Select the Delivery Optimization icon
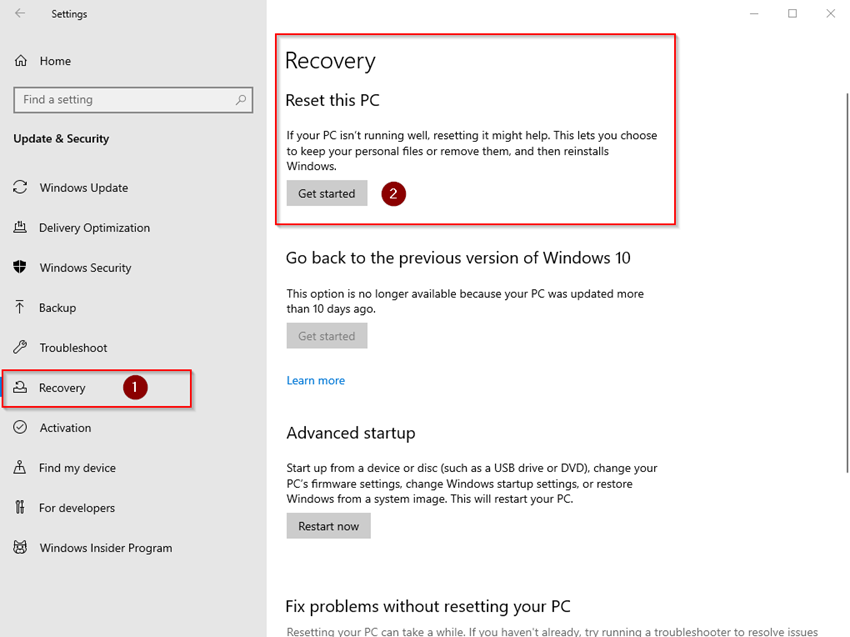This screenshot has width=850, height=637. click(21, 227)
